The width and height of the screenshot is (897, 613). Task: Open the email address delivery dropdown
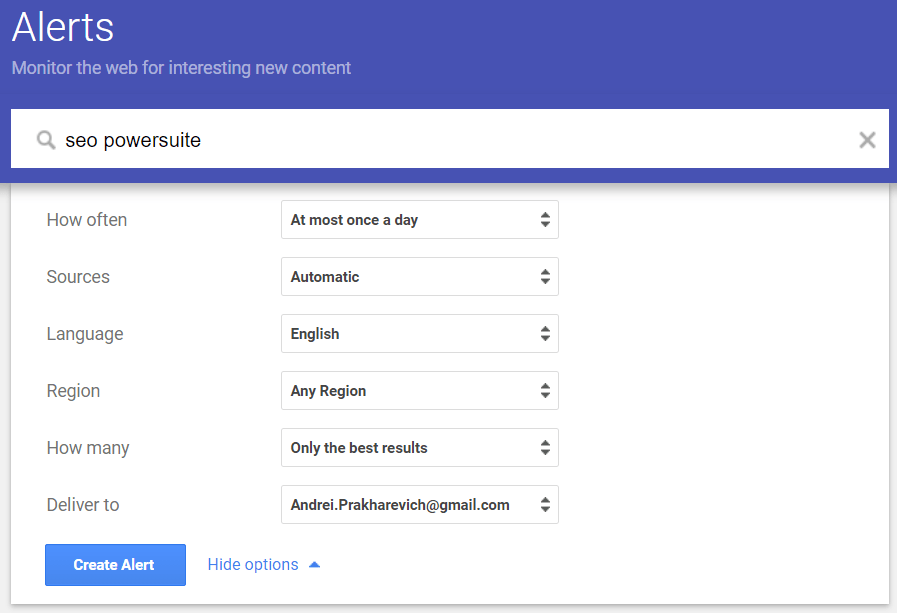(420, 504)
